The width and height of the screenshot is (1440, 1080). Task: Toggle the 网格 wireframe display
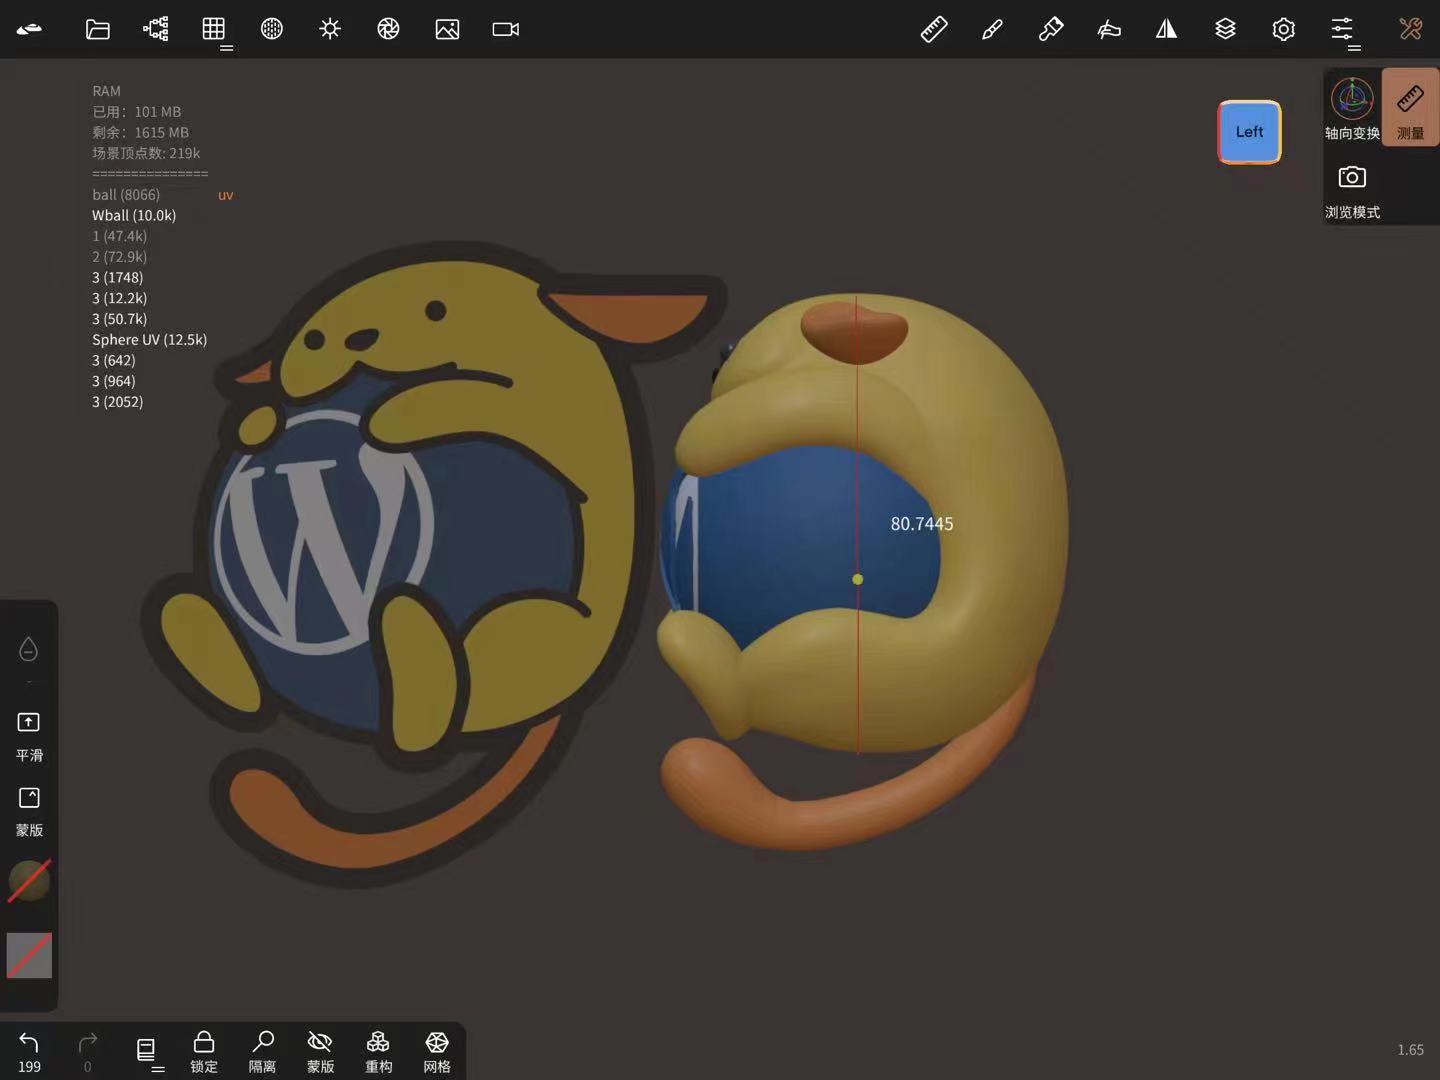click(x=437, y=1051)
